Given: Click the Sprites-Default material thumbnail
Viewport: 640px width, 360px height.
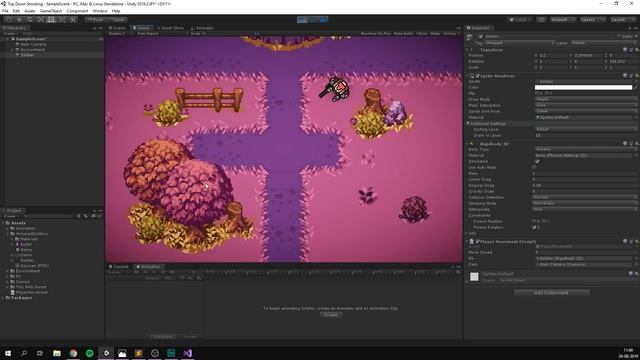Looking at the screenshot, I should [x=474, y=277].
